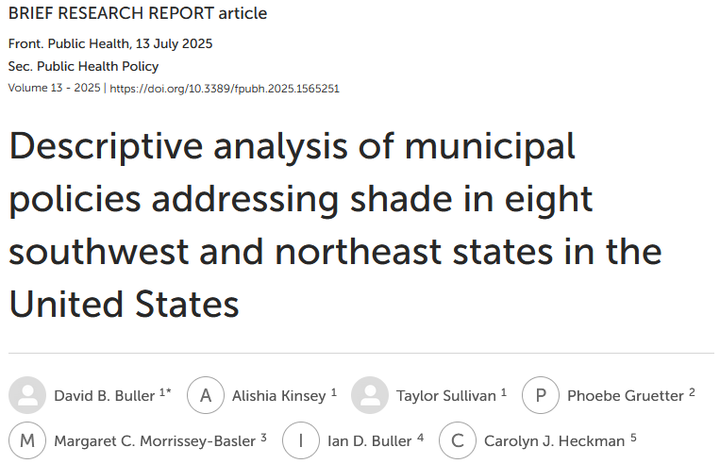Select Taylor Sullivan author name
This screenshot has width=720, height=464.
click(x=447, y=396)
